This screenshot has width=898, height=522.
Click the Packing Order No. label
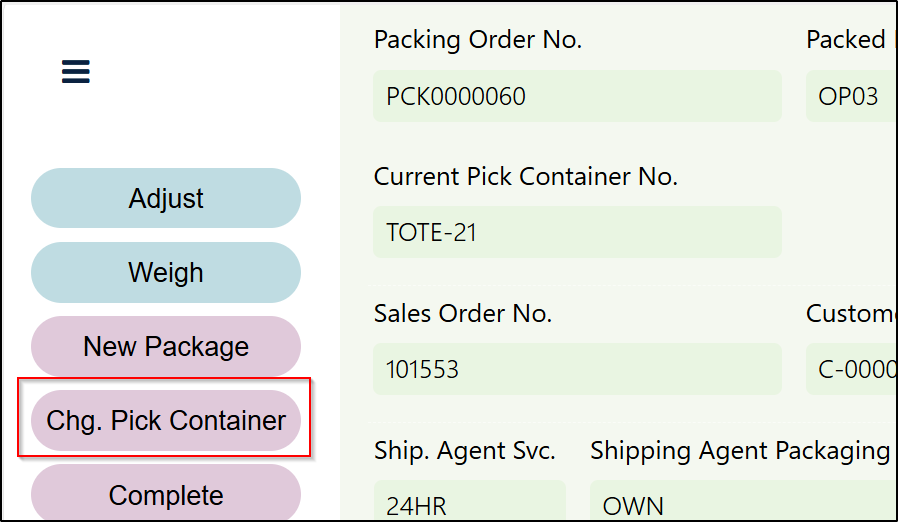[477, 40]
